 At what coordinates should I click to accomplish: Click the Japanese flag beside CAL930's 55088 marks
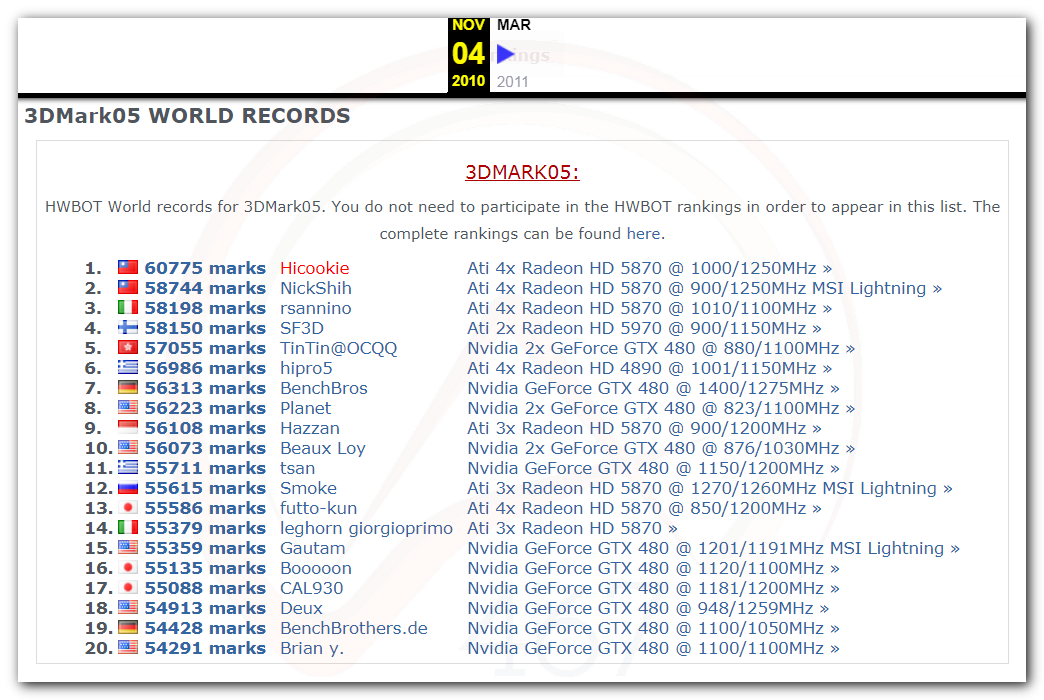[128, 587]
